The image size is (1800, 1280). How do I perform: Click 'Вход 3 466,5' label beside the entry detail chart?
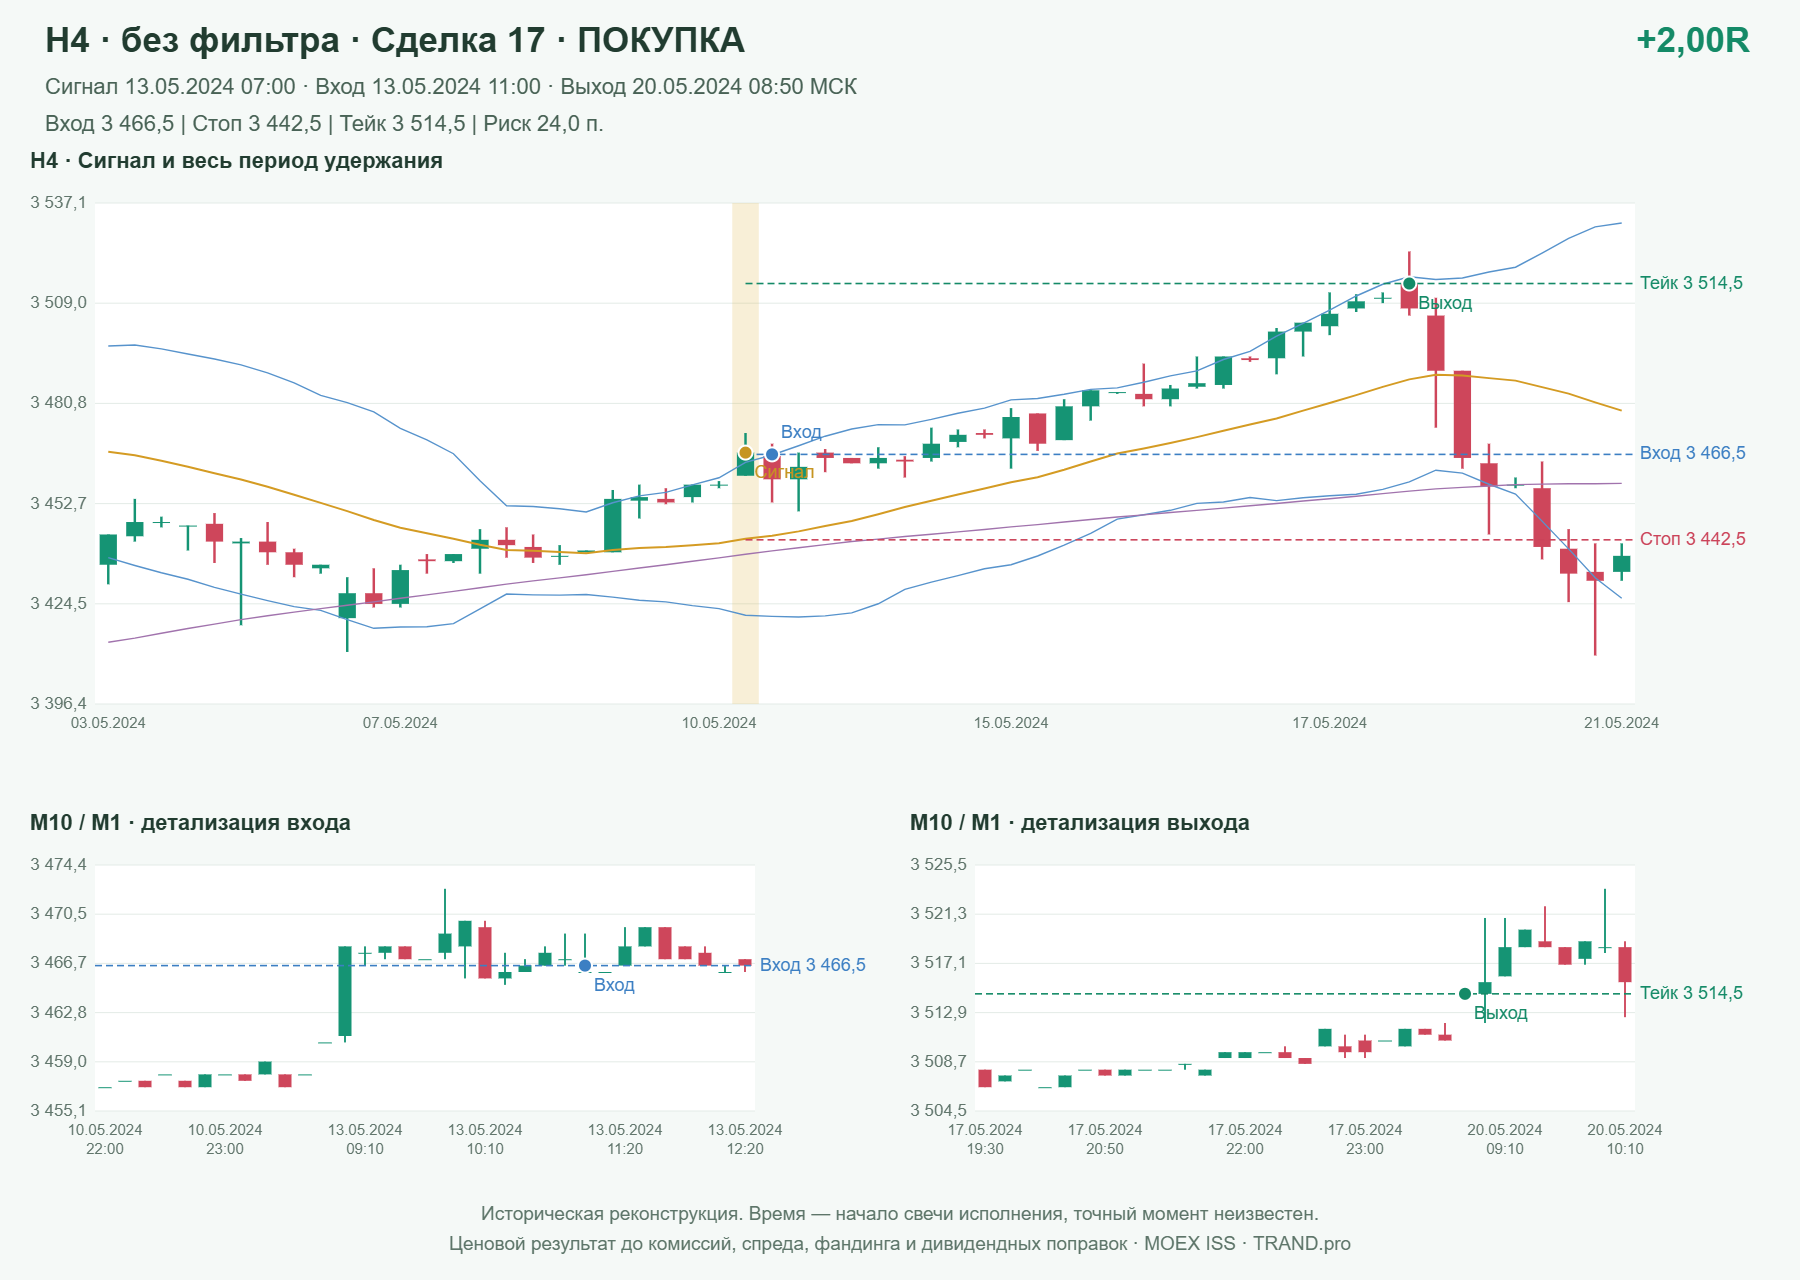tap(813, 965)
